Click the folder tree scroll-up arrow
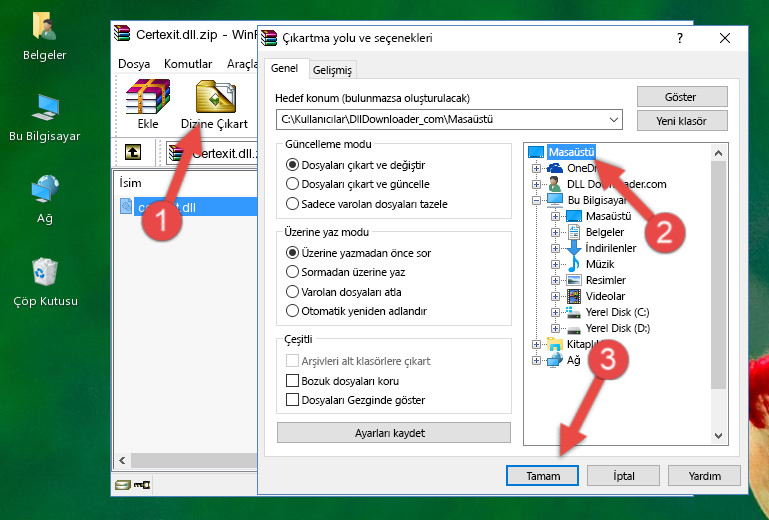The image size is (769, 520). pyautogui.click(x=718, y=153)
